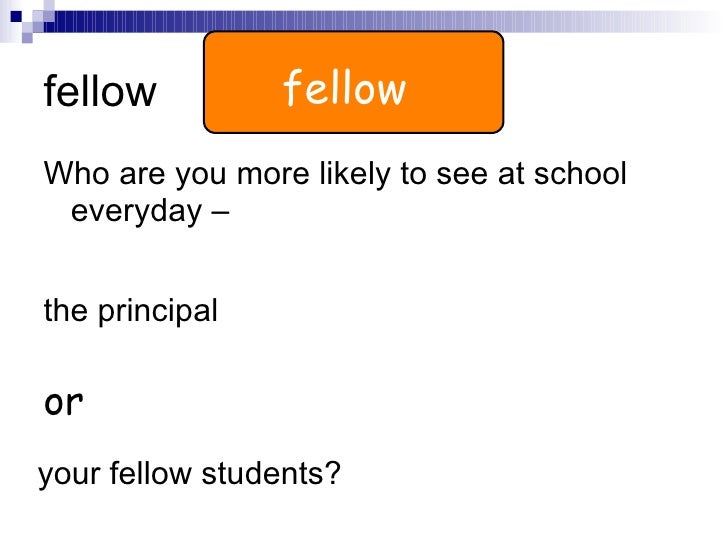The height and width of the screenshot is (546, 728).
Task: Click the word "likely" in the question
Action: pyautogui.click(x=355, y=175)
